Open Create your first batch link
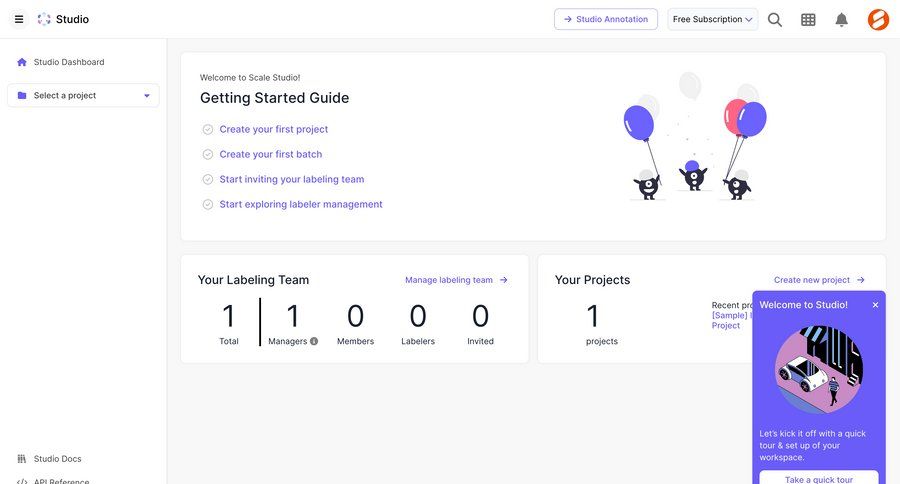 (271, 154)
